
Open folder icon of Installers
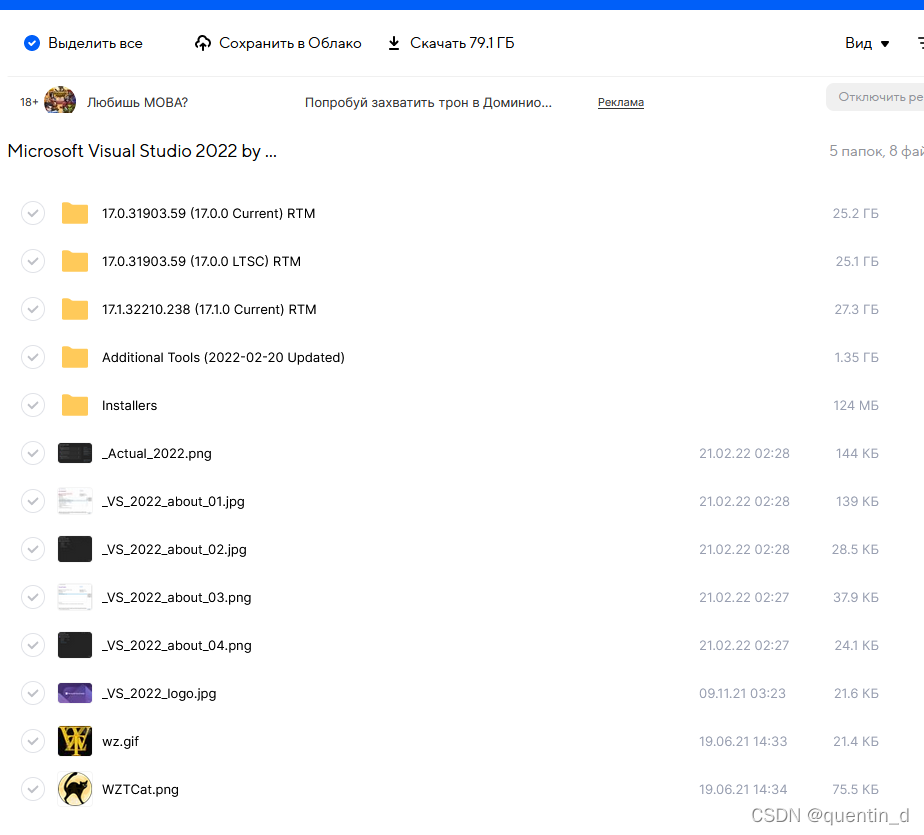75,405
